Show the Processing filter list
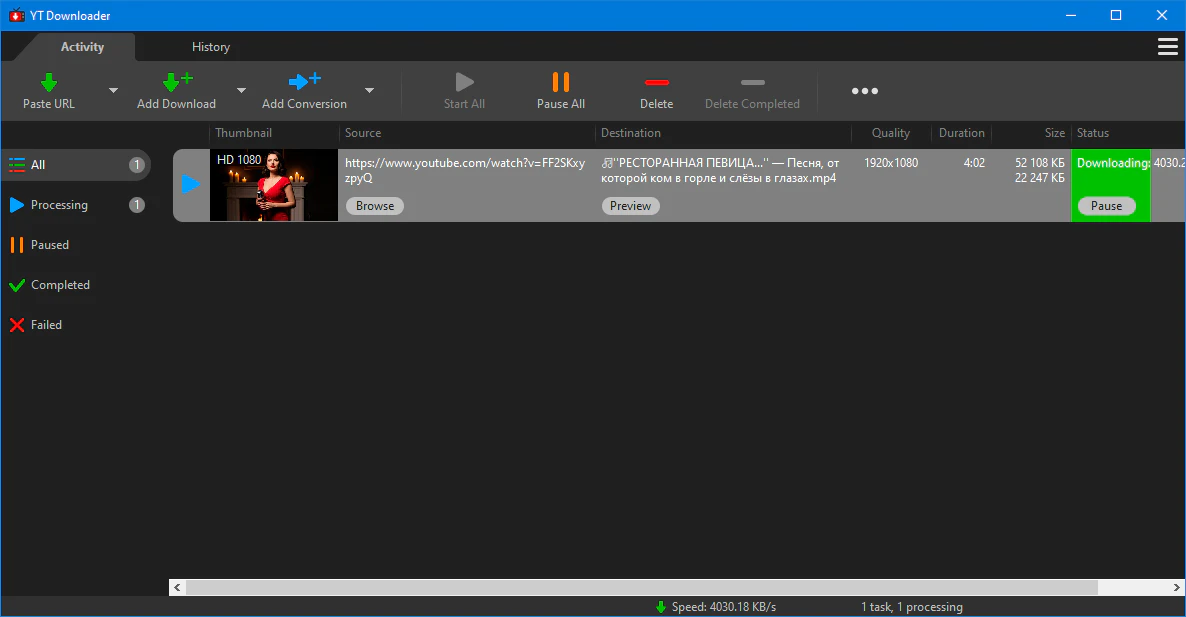1186x617 pixels. (59, 205)
